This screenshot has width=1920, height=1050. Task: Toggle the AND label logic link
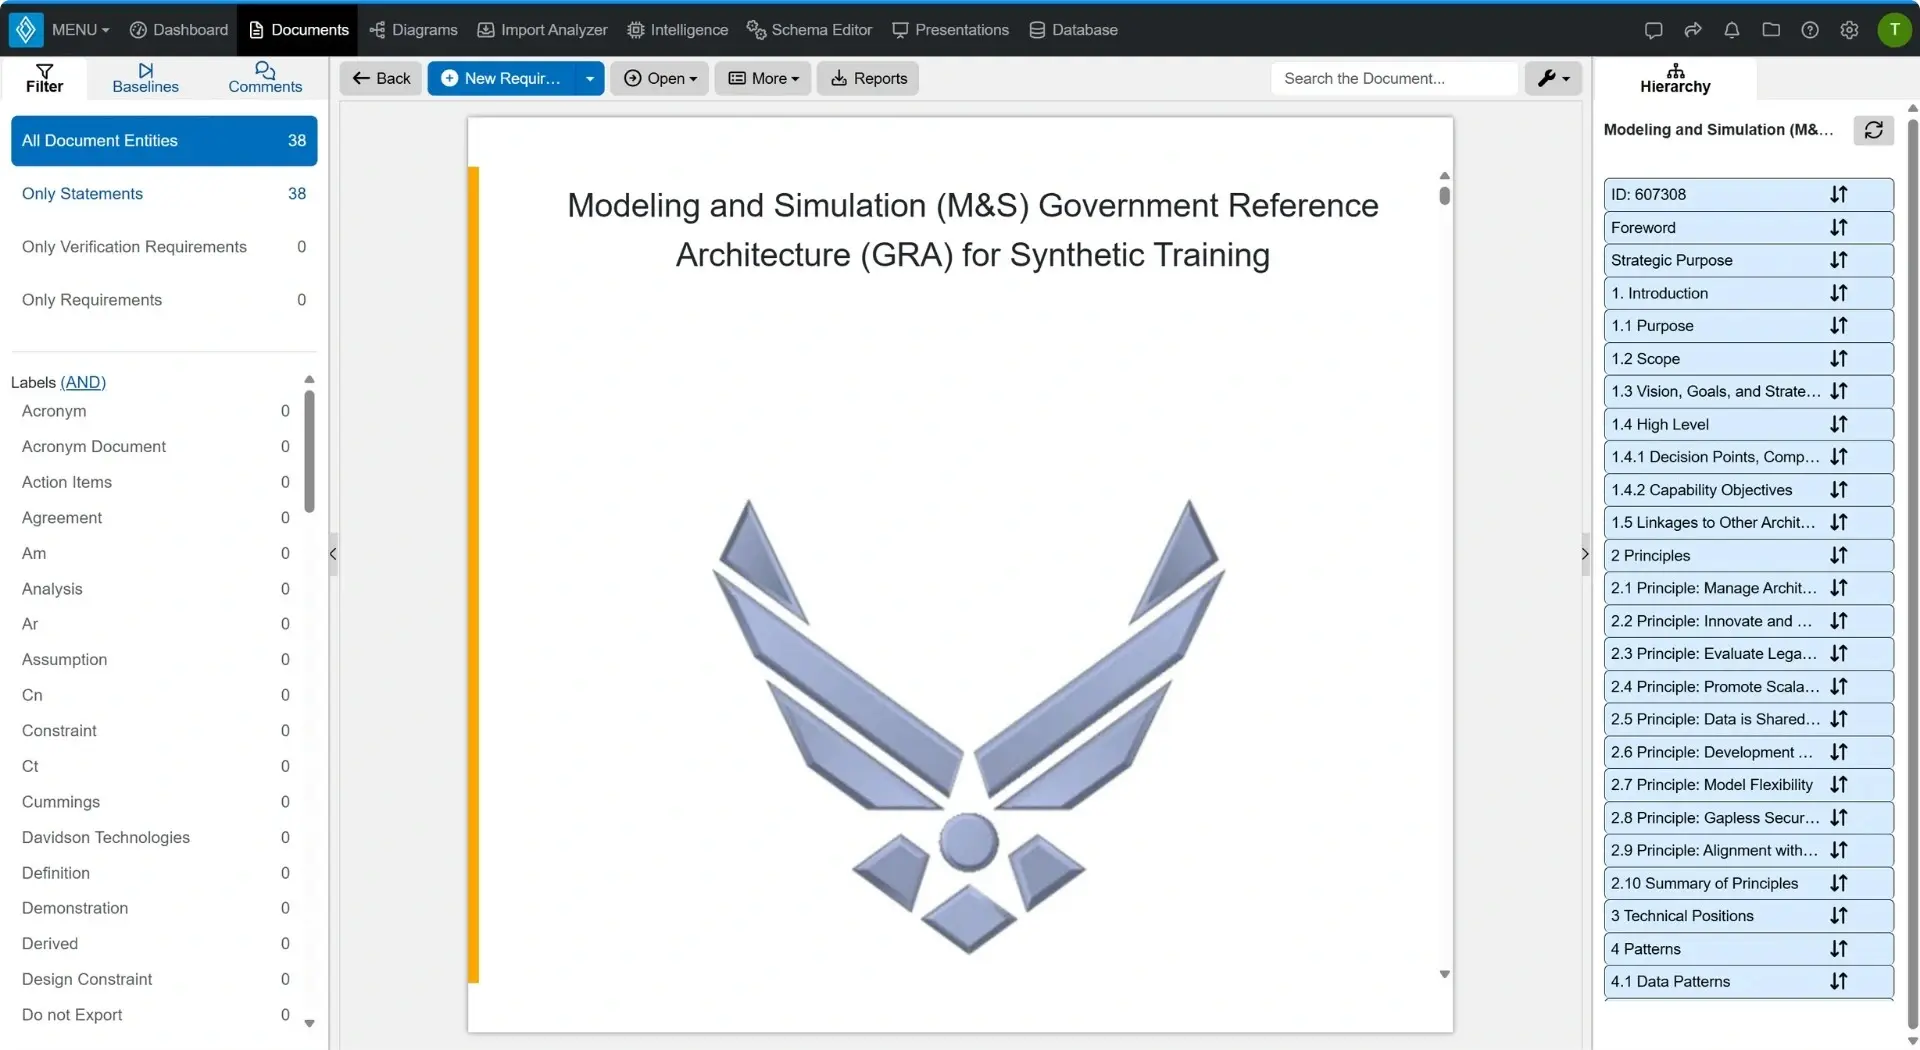click(83, 382)
